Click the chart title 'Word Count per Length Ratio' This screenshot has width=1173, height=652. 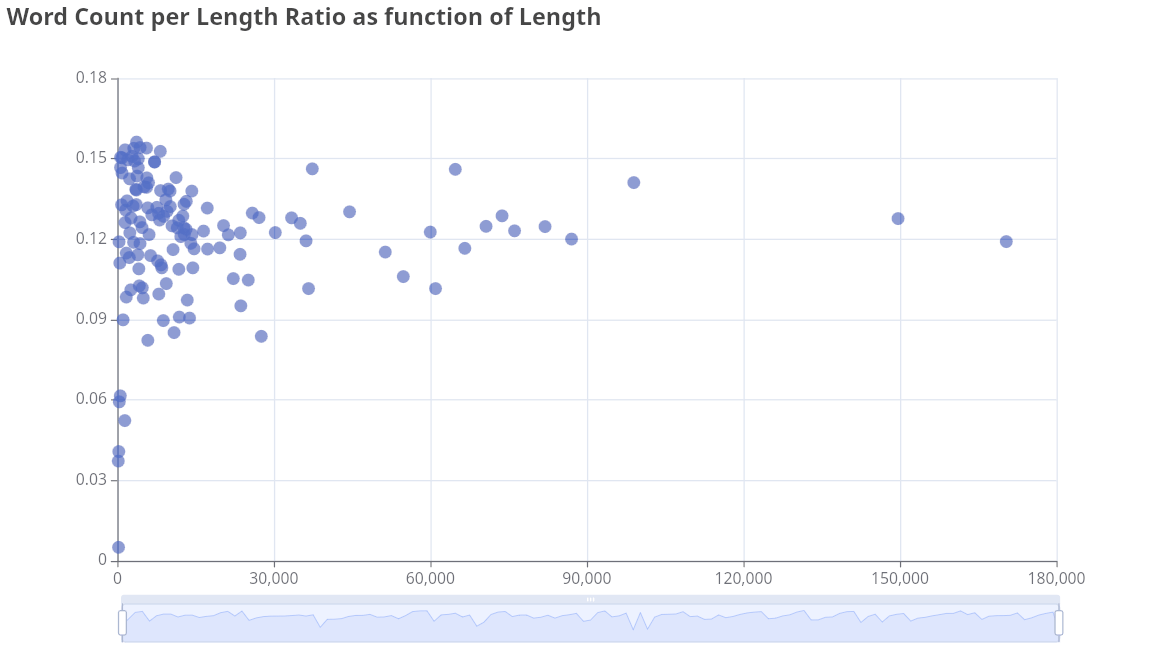303,17
